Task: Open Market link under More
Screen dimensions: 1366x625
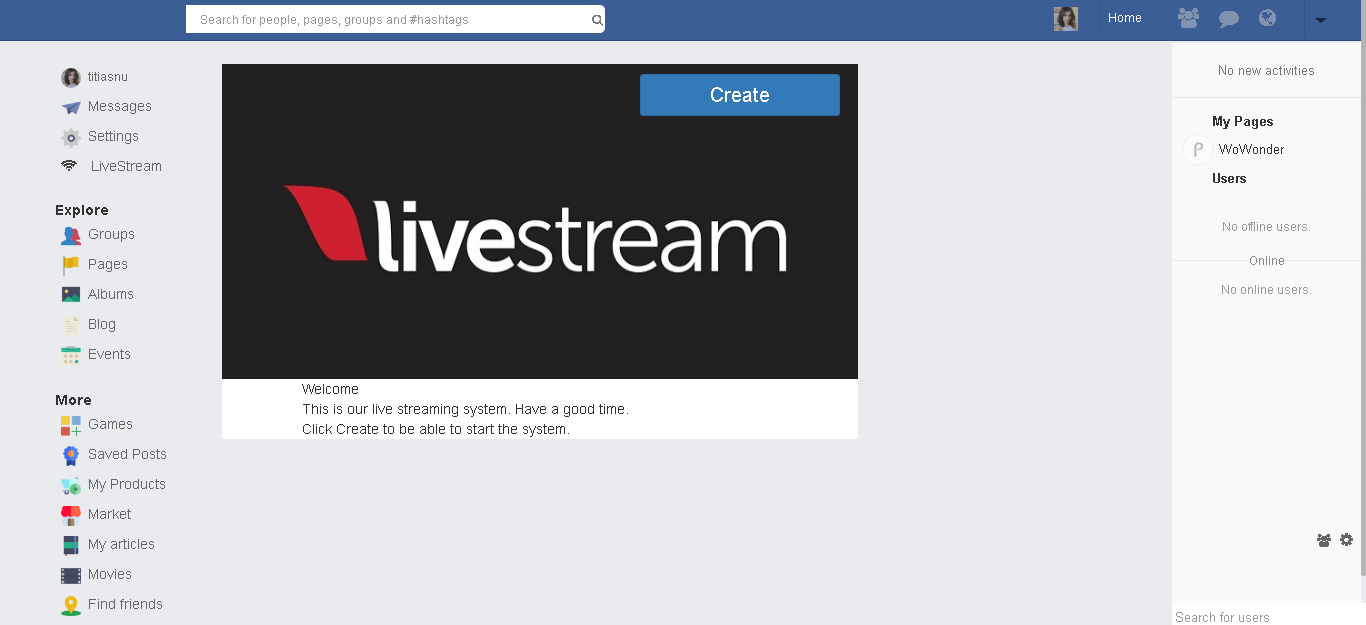Action: point(110,515)
